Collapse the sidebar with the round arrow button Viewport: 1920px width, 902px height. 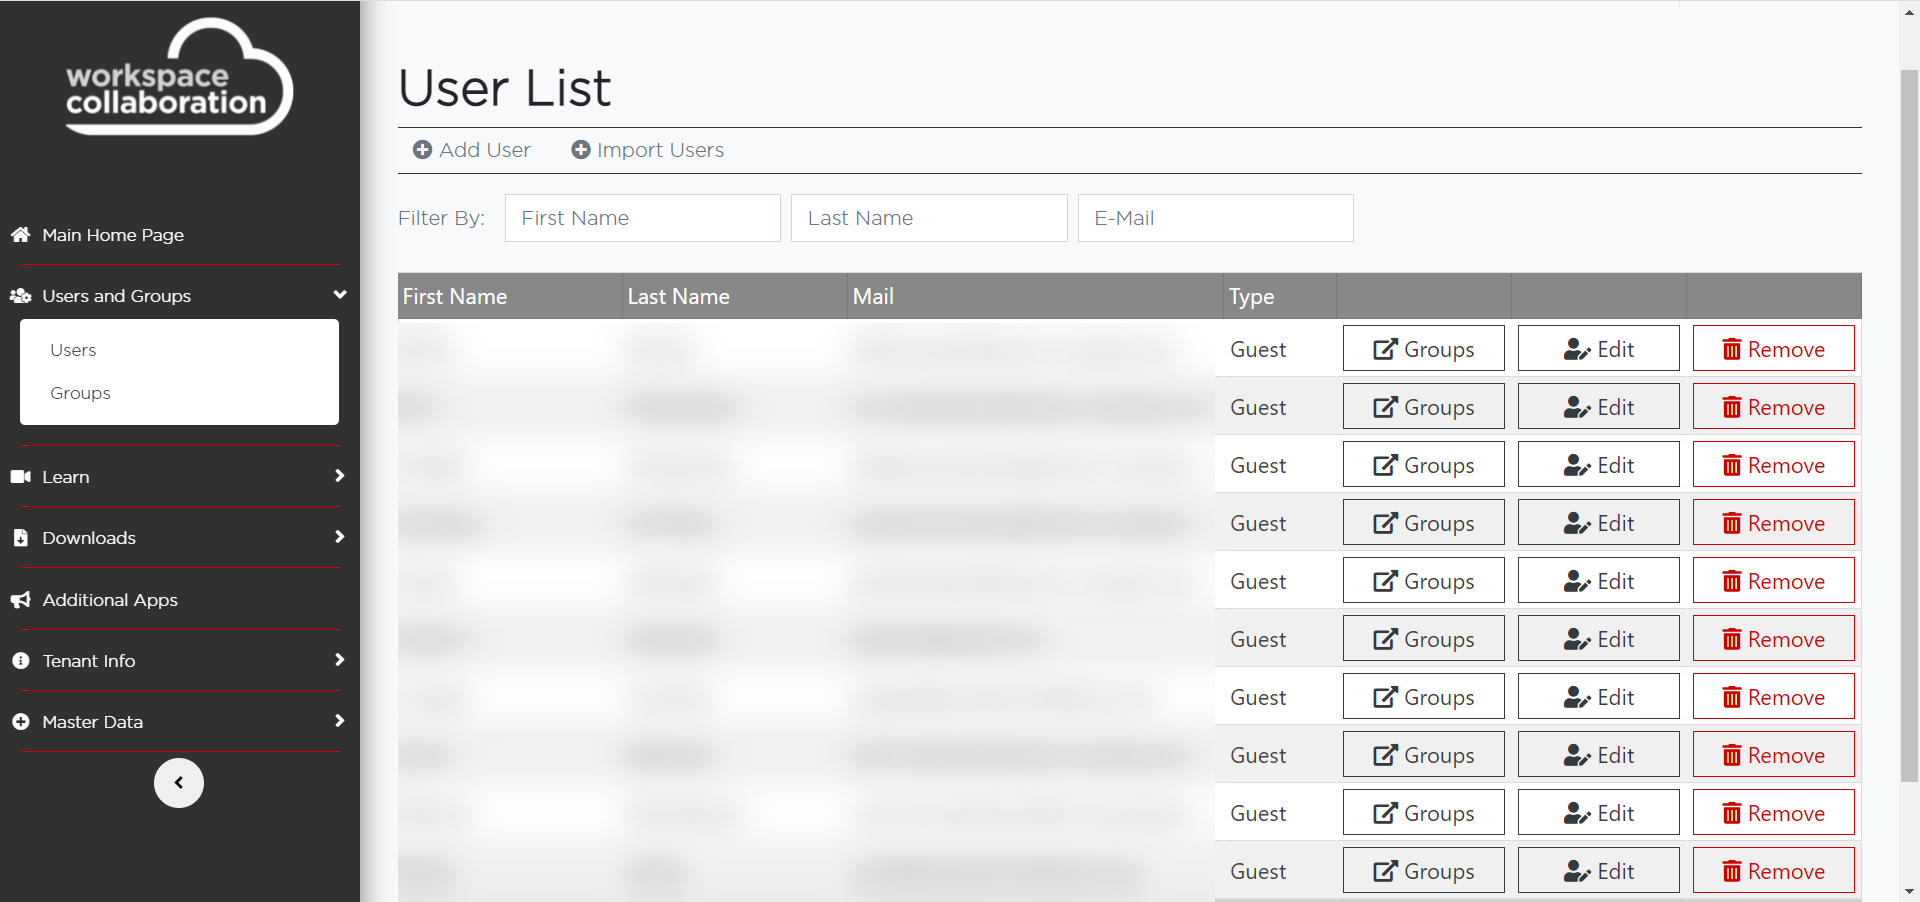179,783
